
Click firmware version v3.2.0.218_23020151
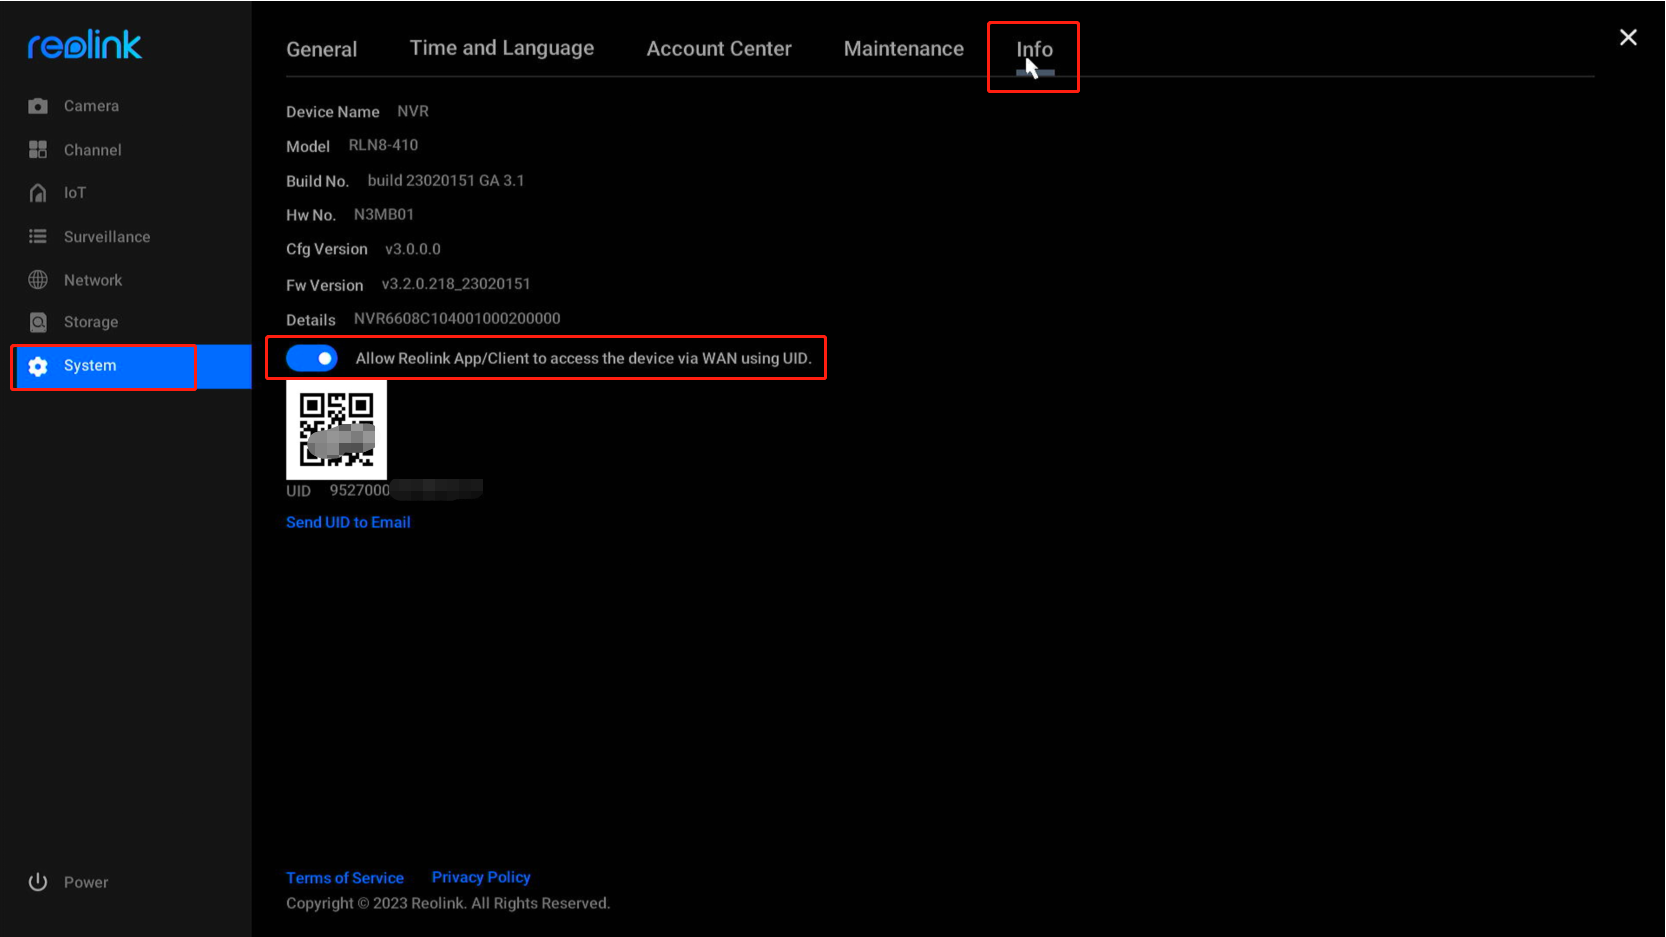pyautogui.click(x=456, y=284)
